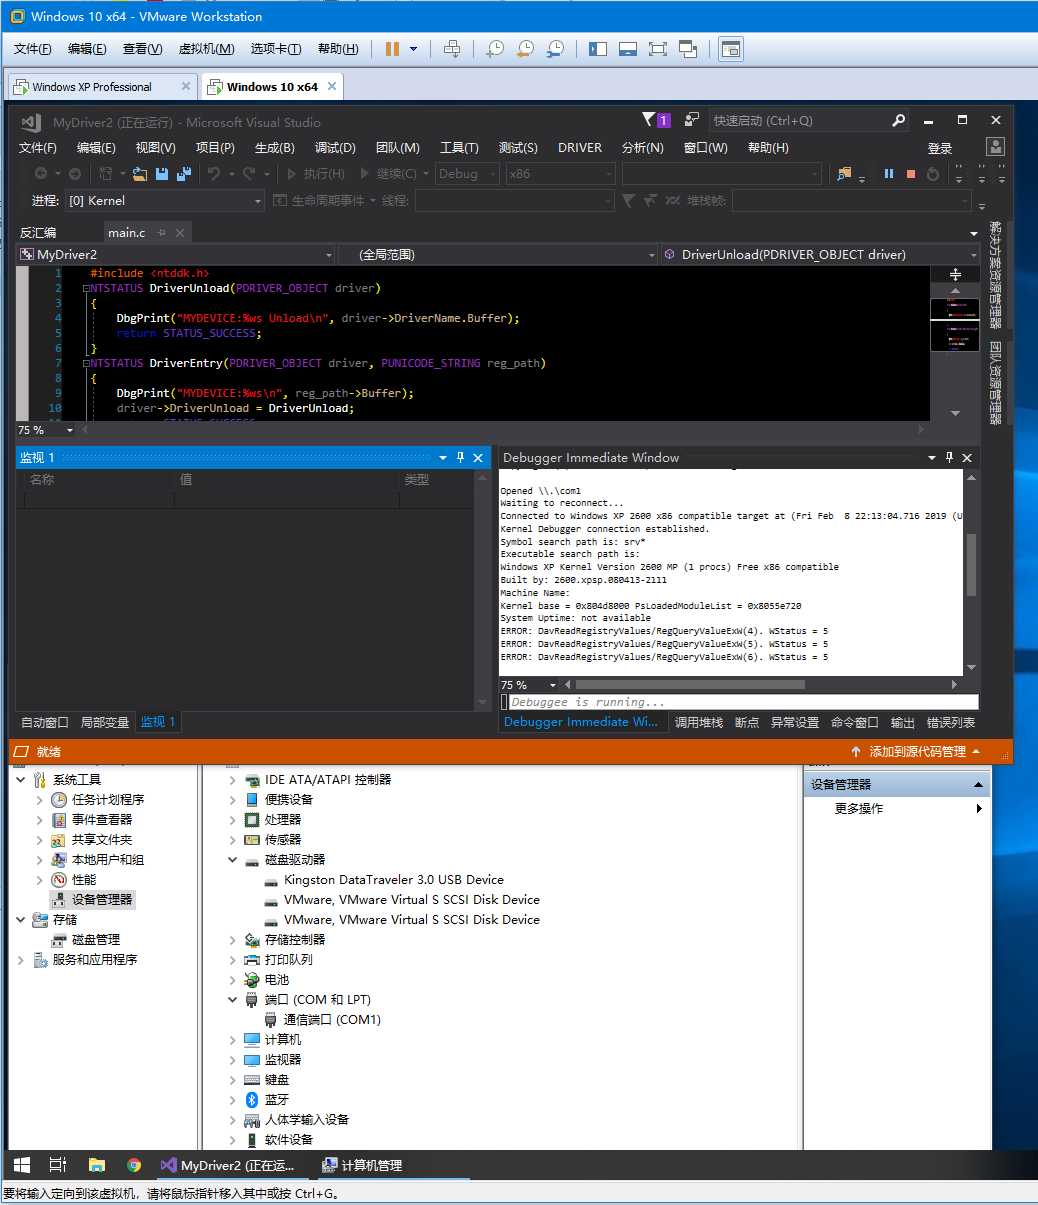Click 添加到源代码管理 in status bar
Image resolution: width=1038 pixels, height=1205 pixels.
point(918,751)
